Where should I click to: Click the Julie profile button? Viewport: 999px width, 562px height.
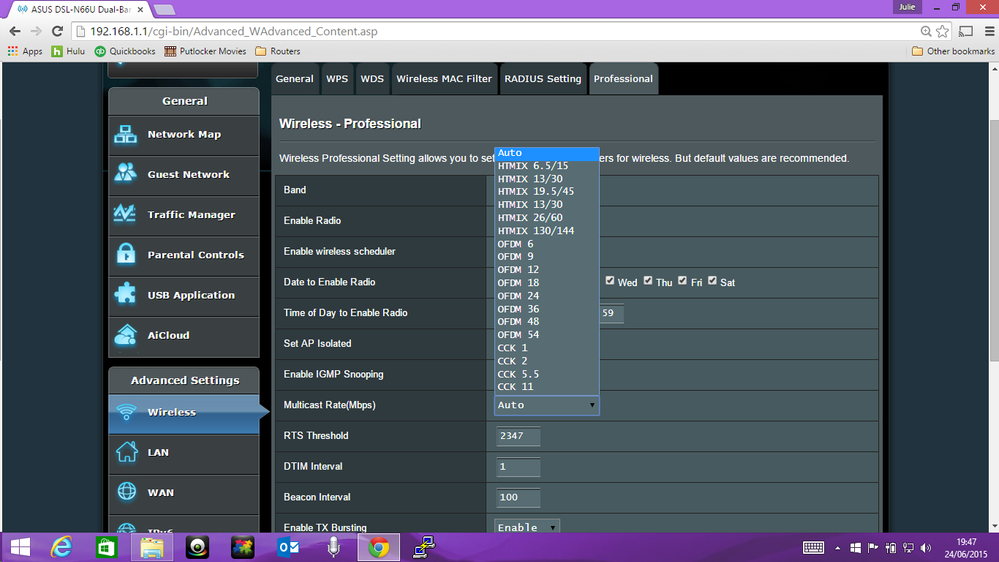pos(907,7)
